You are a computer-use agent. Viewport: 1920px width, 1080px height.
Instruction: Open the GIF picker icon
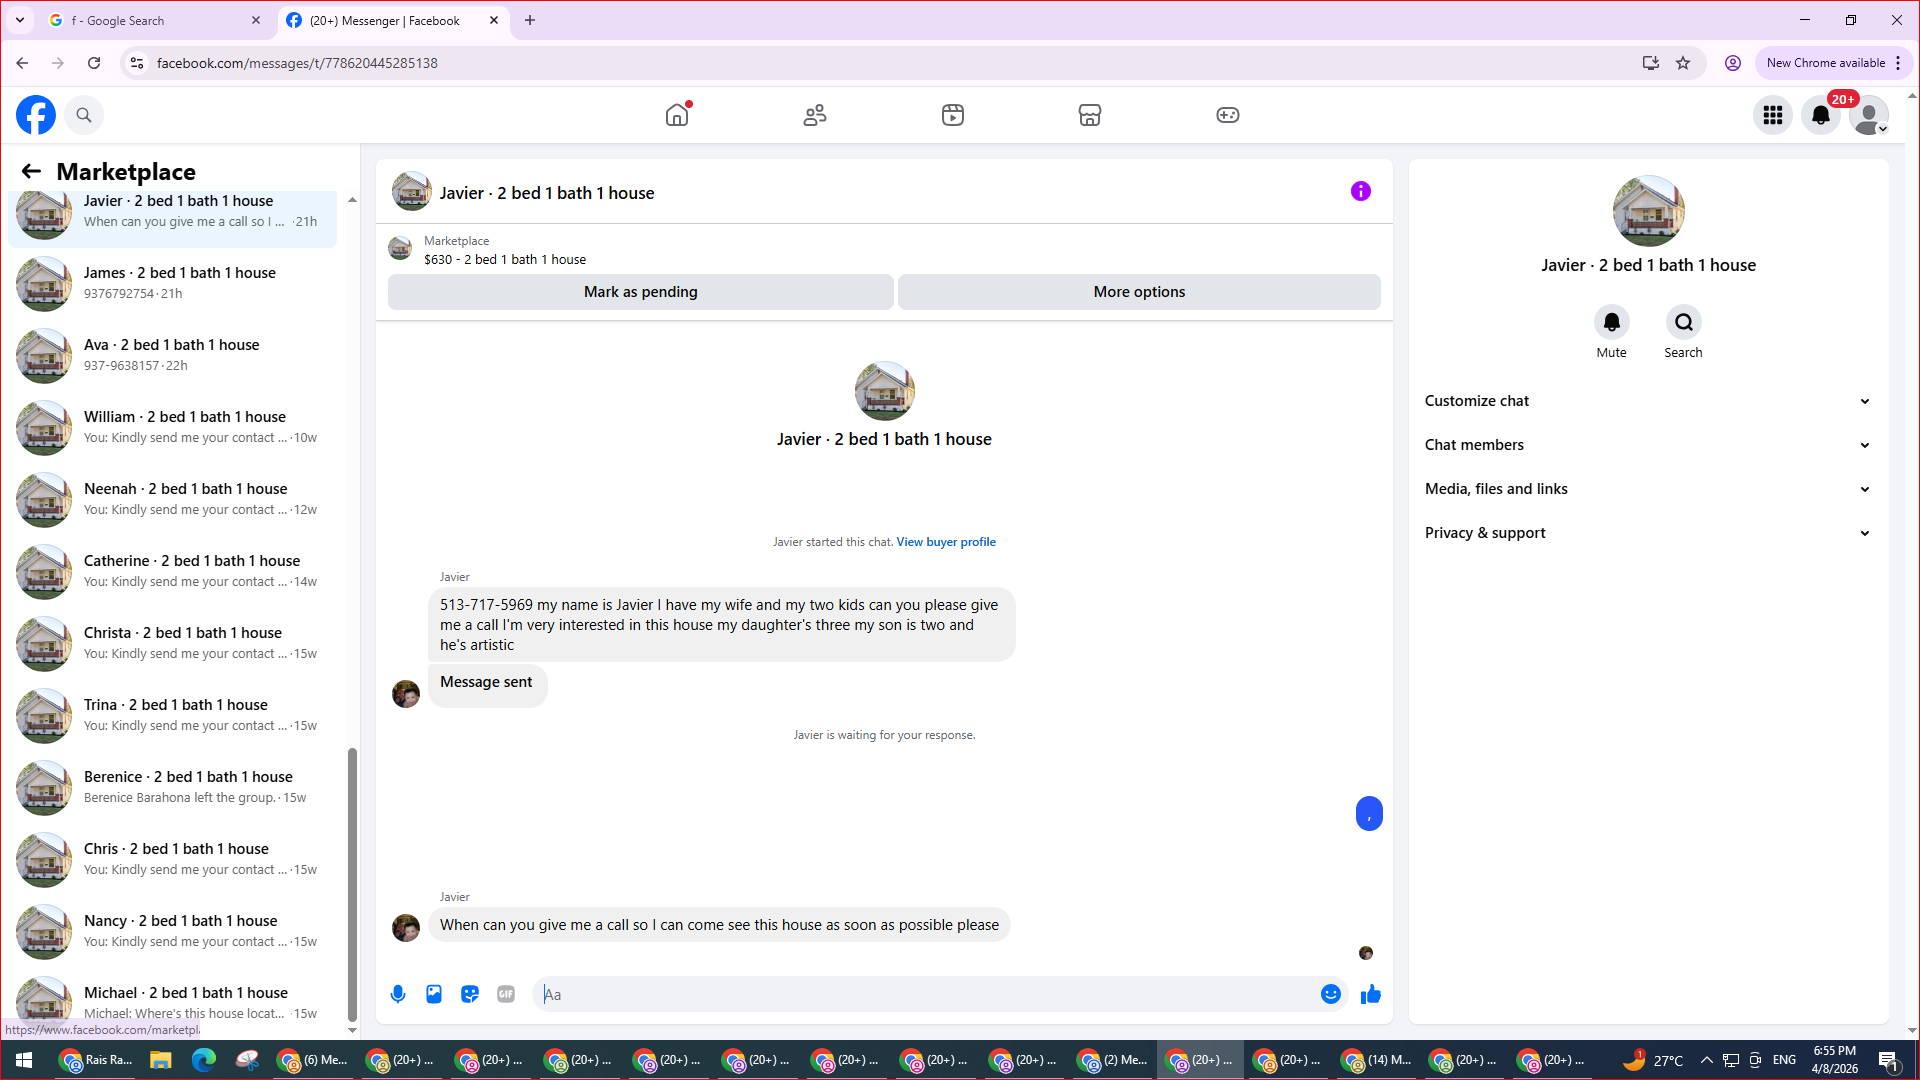[506, 994]
